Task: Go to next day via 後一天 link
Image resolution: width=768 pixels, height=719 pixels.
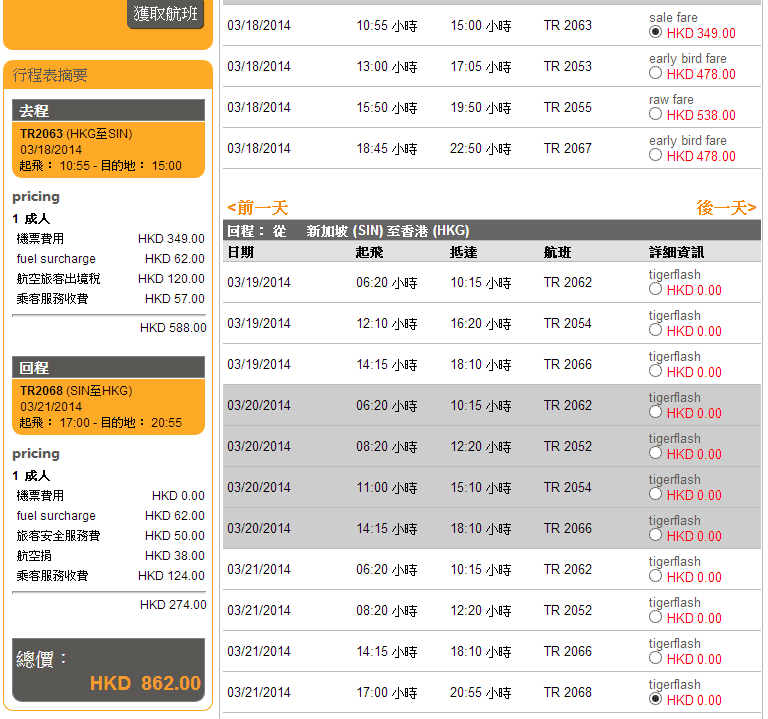Action: coord(726,208)
